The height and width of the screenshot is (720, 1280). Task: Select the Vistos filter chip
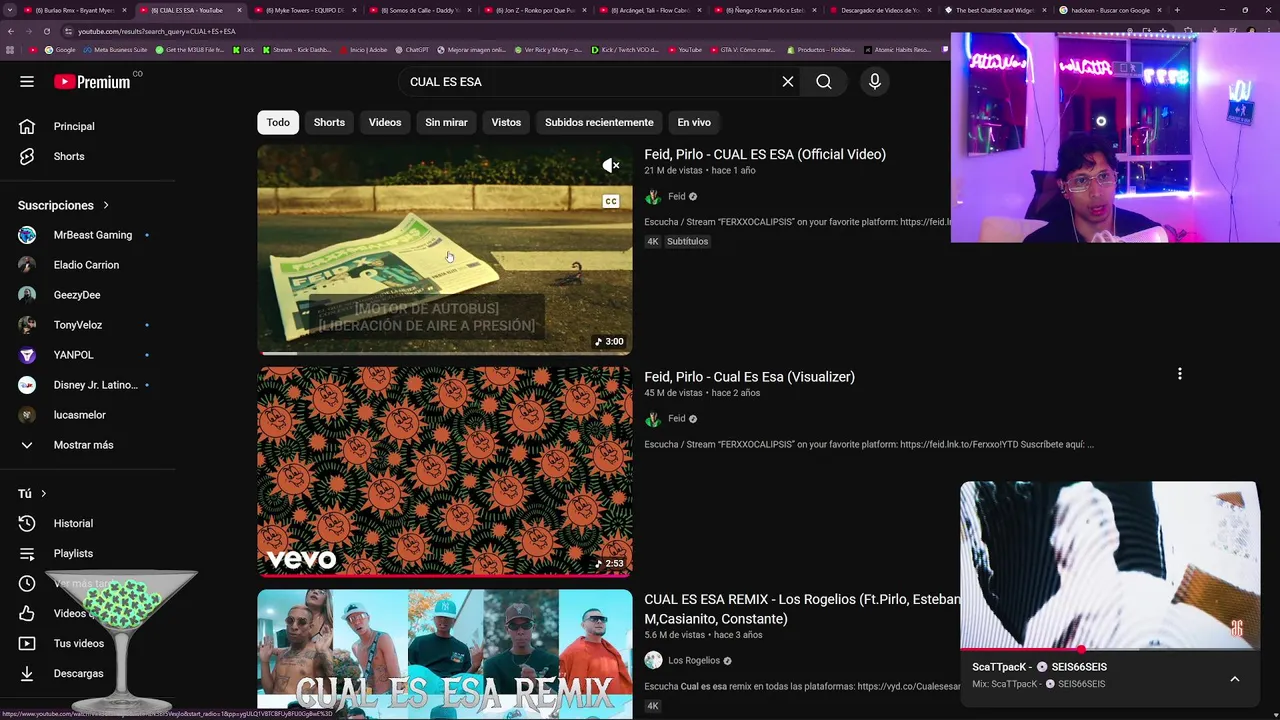506,123
